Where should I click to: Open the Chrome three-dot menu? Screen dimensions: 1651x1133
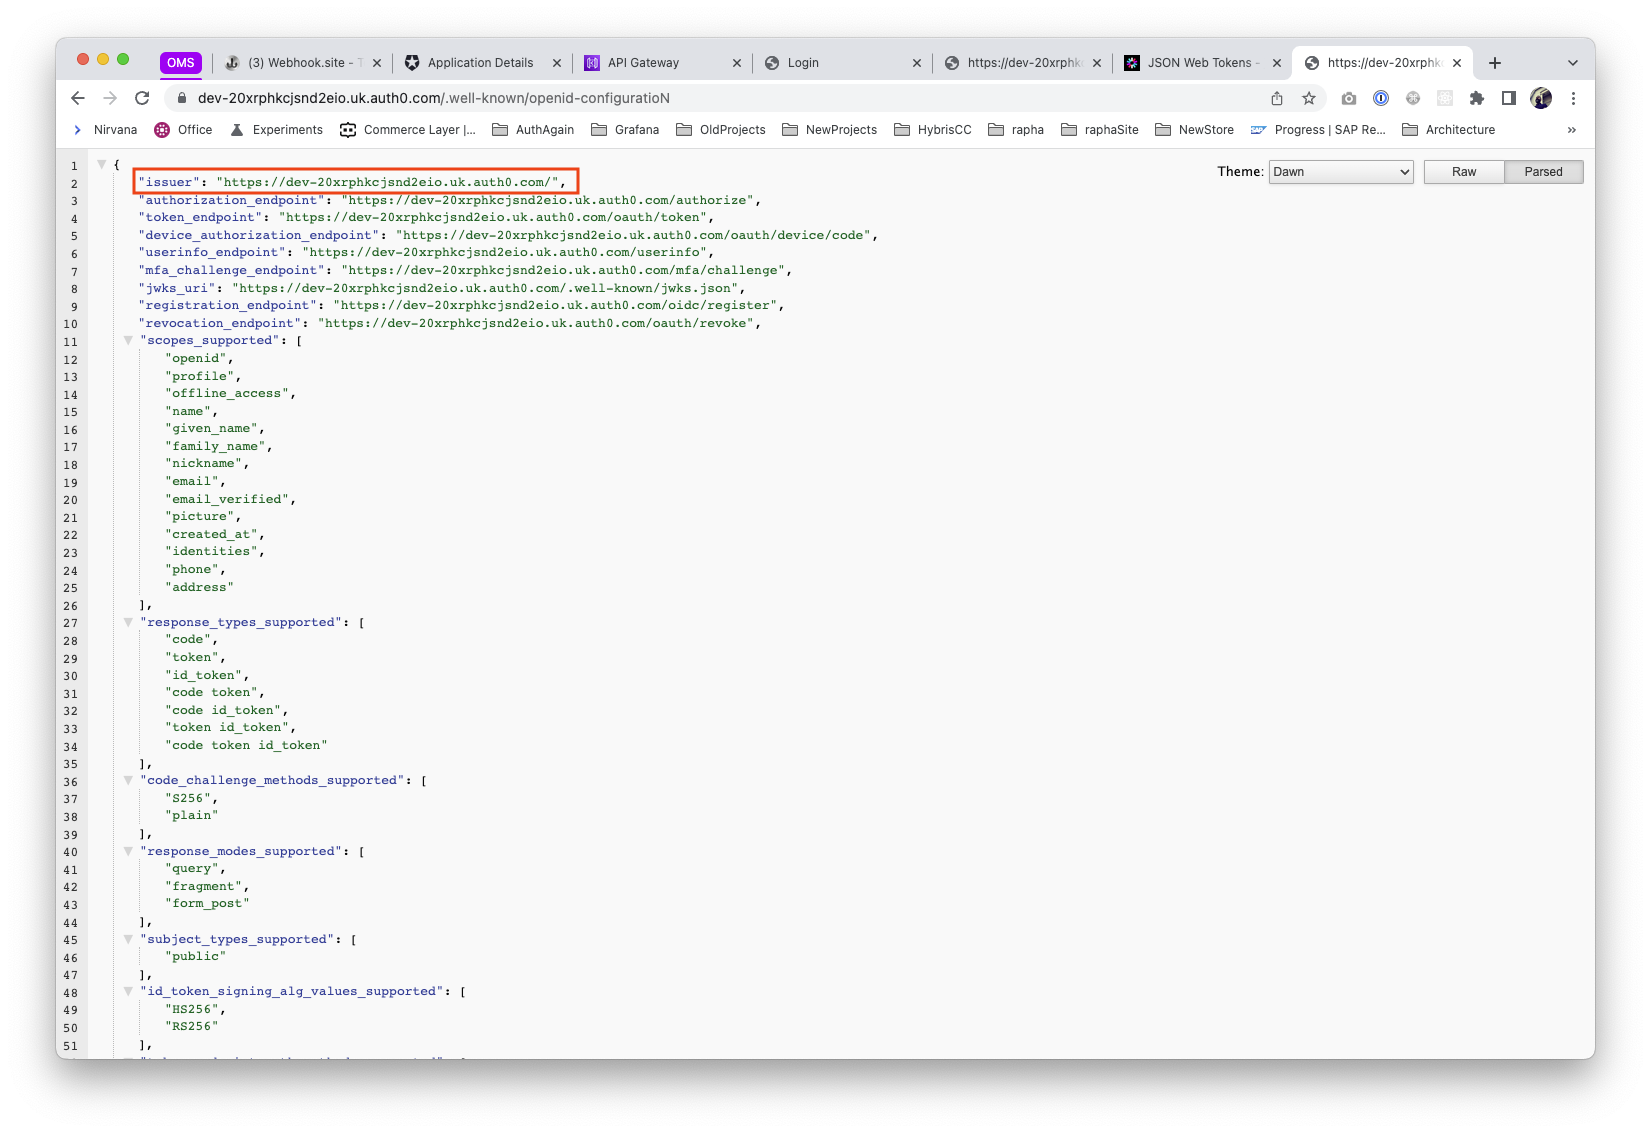point(1573,98)
